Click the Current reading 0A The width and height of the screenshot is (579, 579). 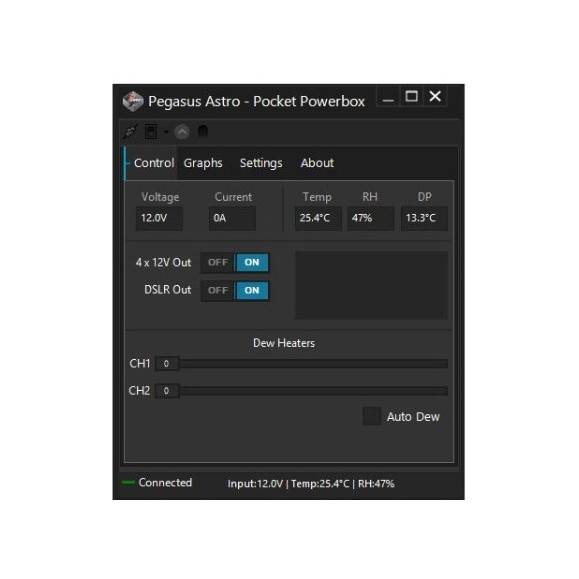pos(232,218)
